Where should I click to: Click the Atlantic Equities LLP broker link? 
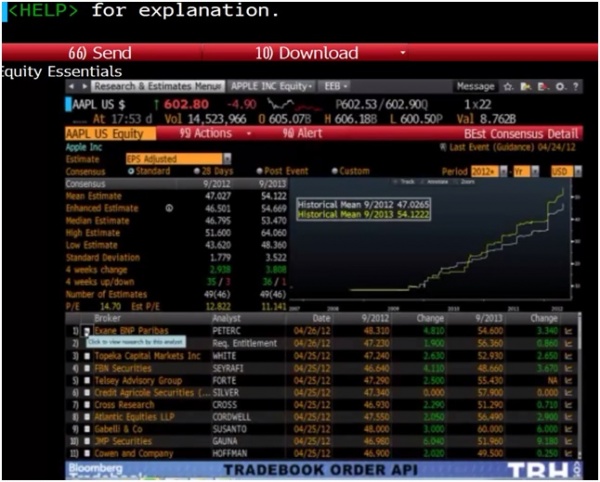[x=134, y=417]
